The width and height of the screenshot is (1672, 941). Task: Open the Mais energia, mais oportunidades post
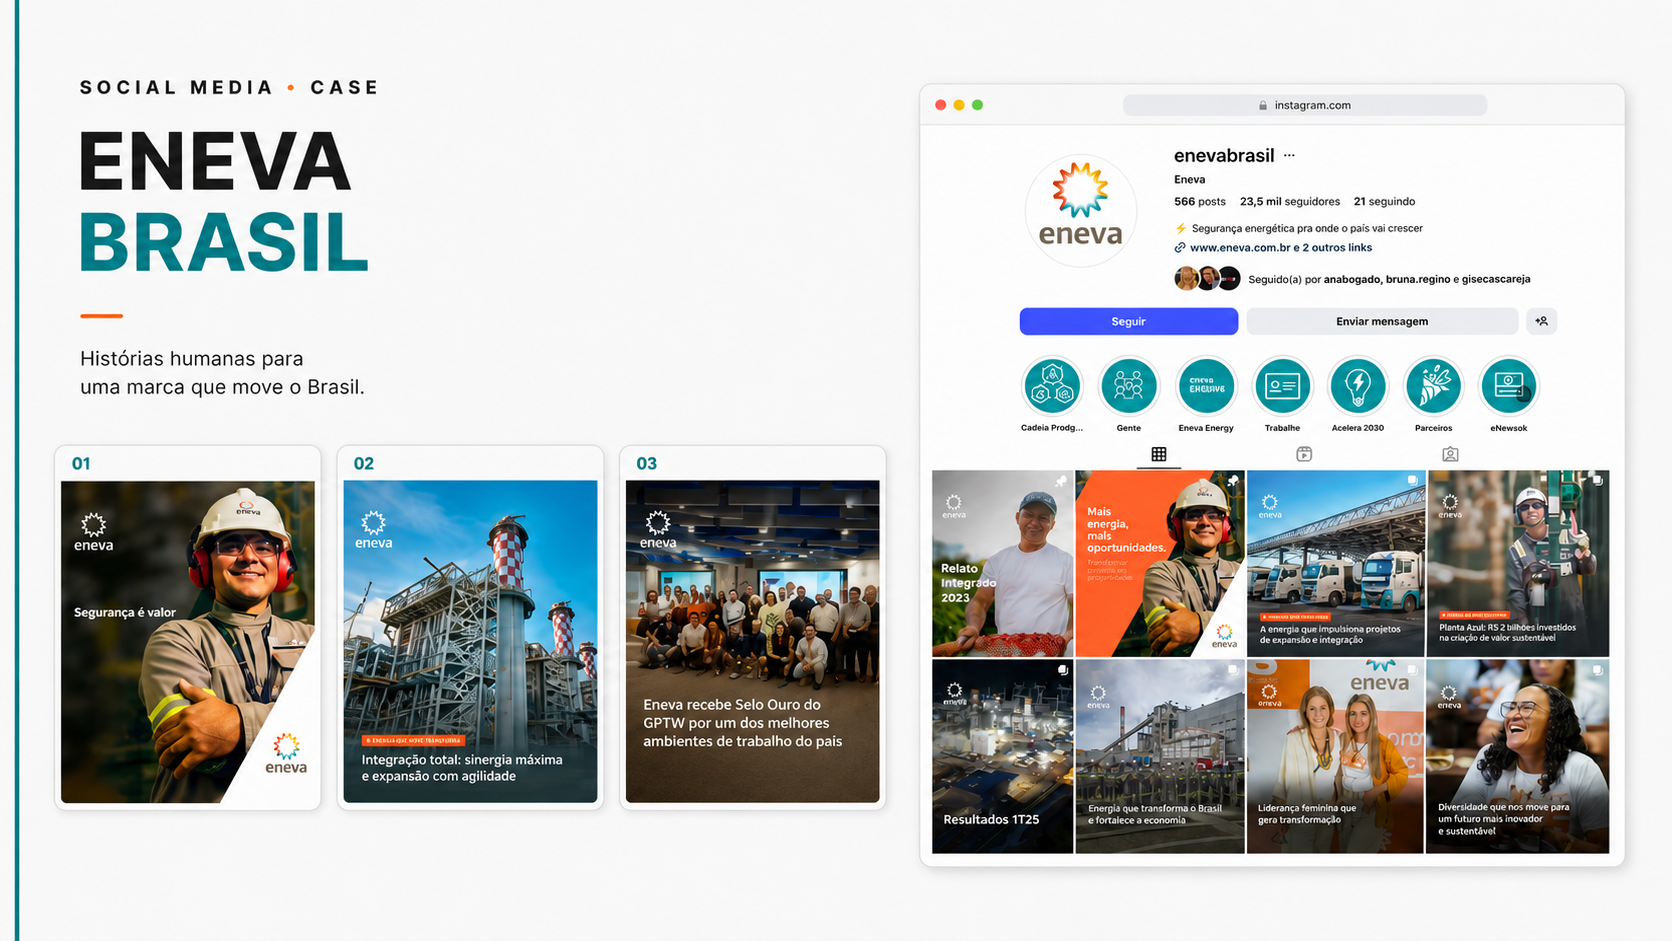click(x=1160, y=563)
